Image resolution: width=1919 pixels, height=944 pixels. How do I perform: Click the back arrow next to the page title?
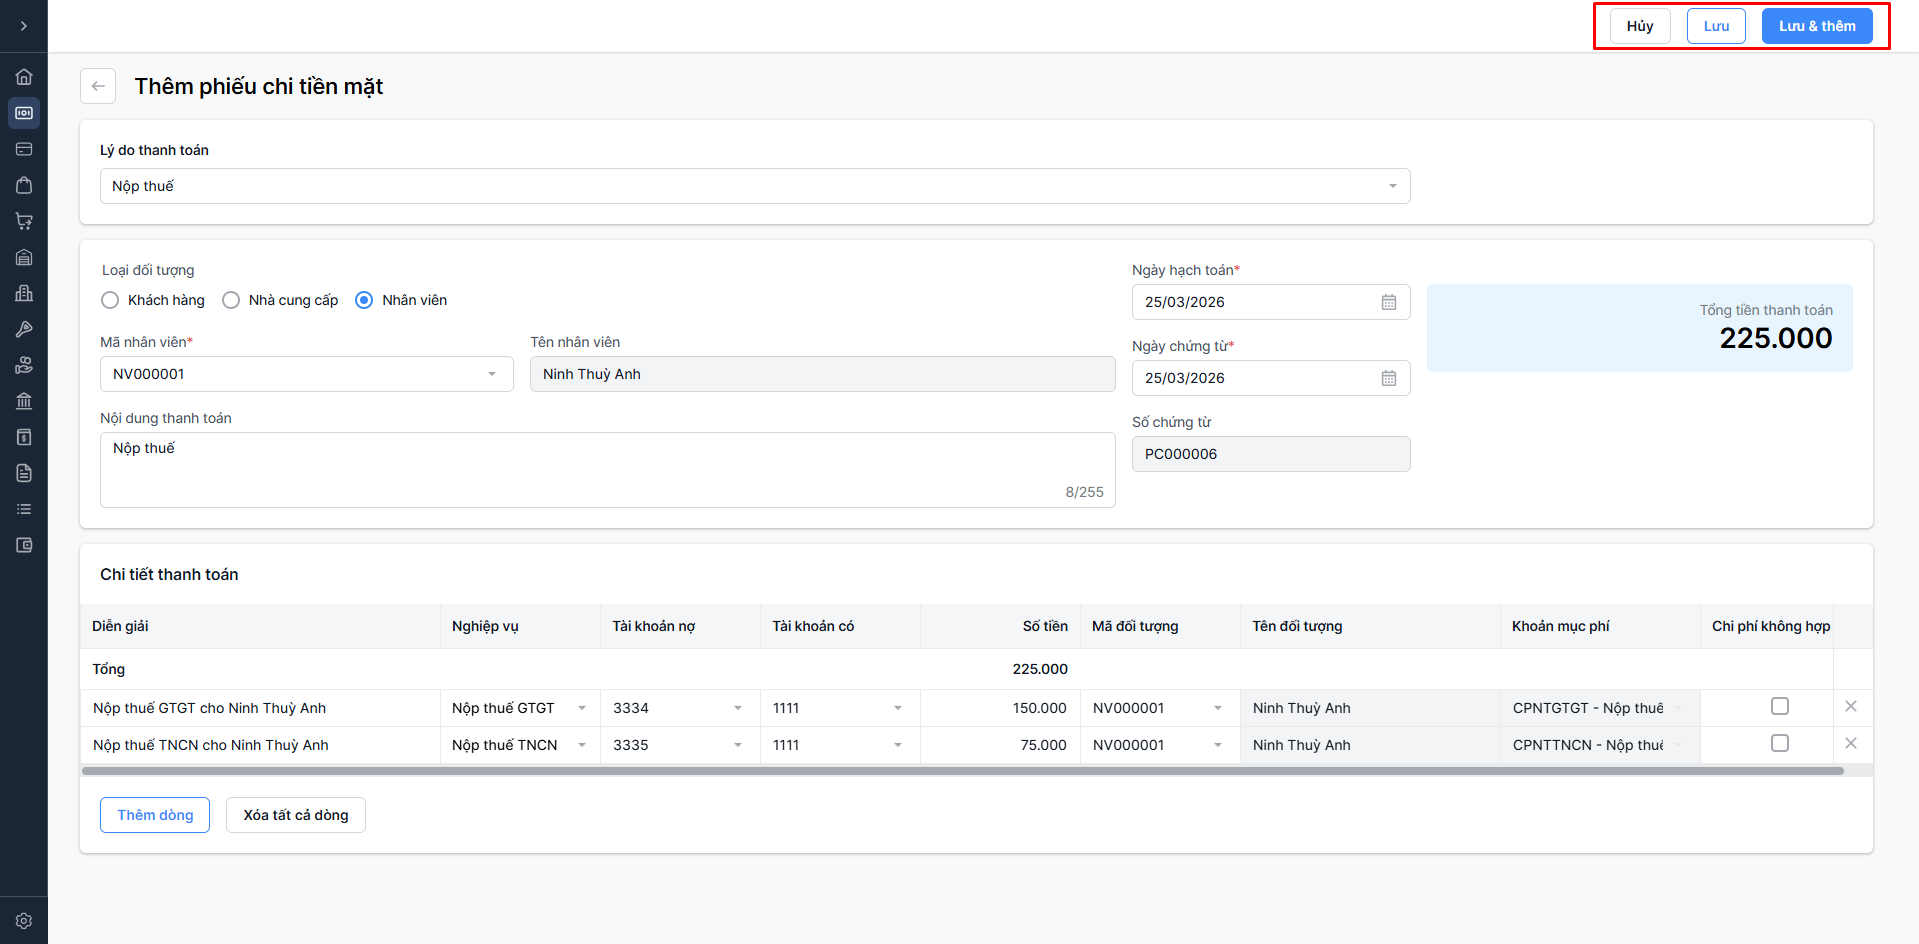click(98, 86)
